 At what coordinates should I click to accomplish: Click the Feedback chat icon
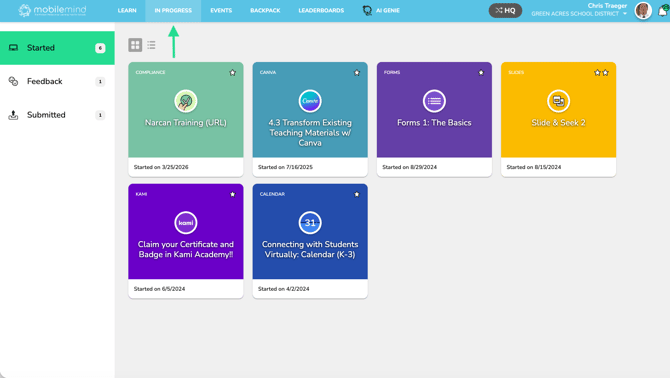click(13, 81)
